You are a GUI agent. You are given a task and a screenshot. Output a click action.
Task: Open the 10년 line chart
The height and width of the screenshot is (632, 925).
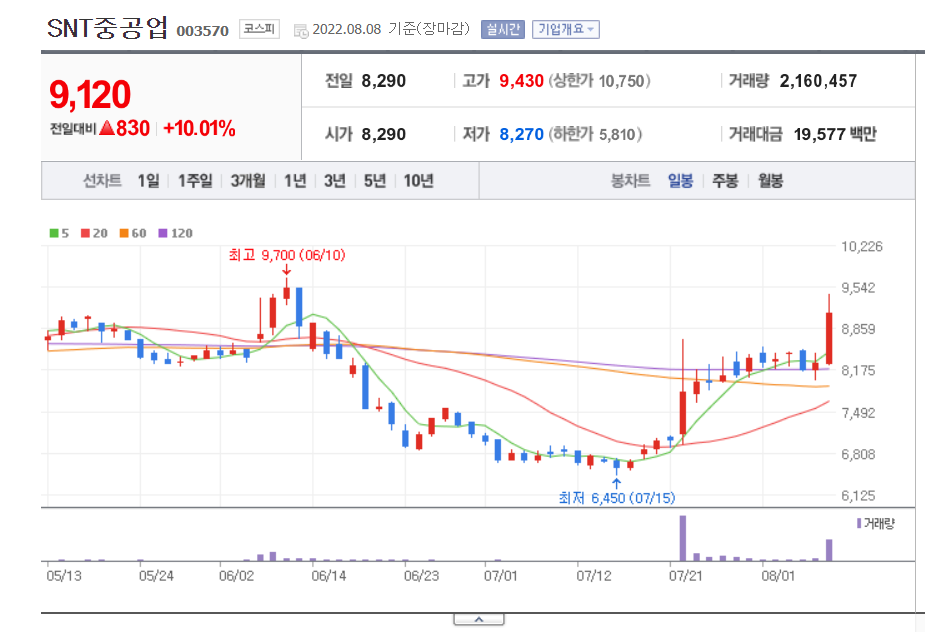[x=418, y=181]
